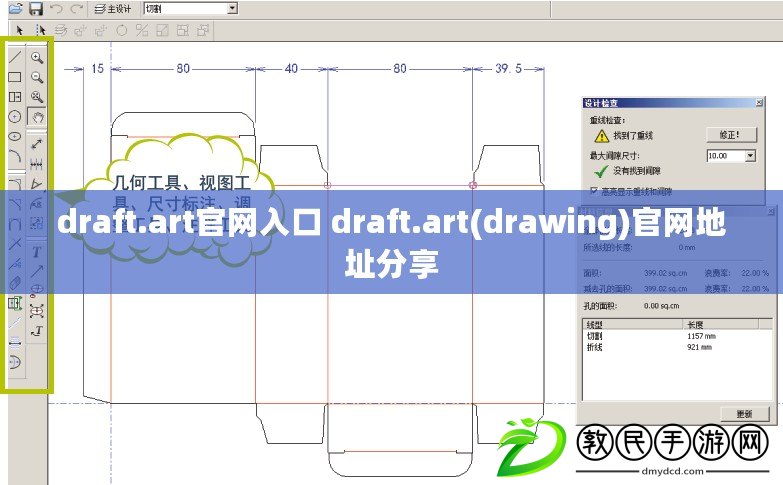Open the 主设计 layer selector

(113, 9)
